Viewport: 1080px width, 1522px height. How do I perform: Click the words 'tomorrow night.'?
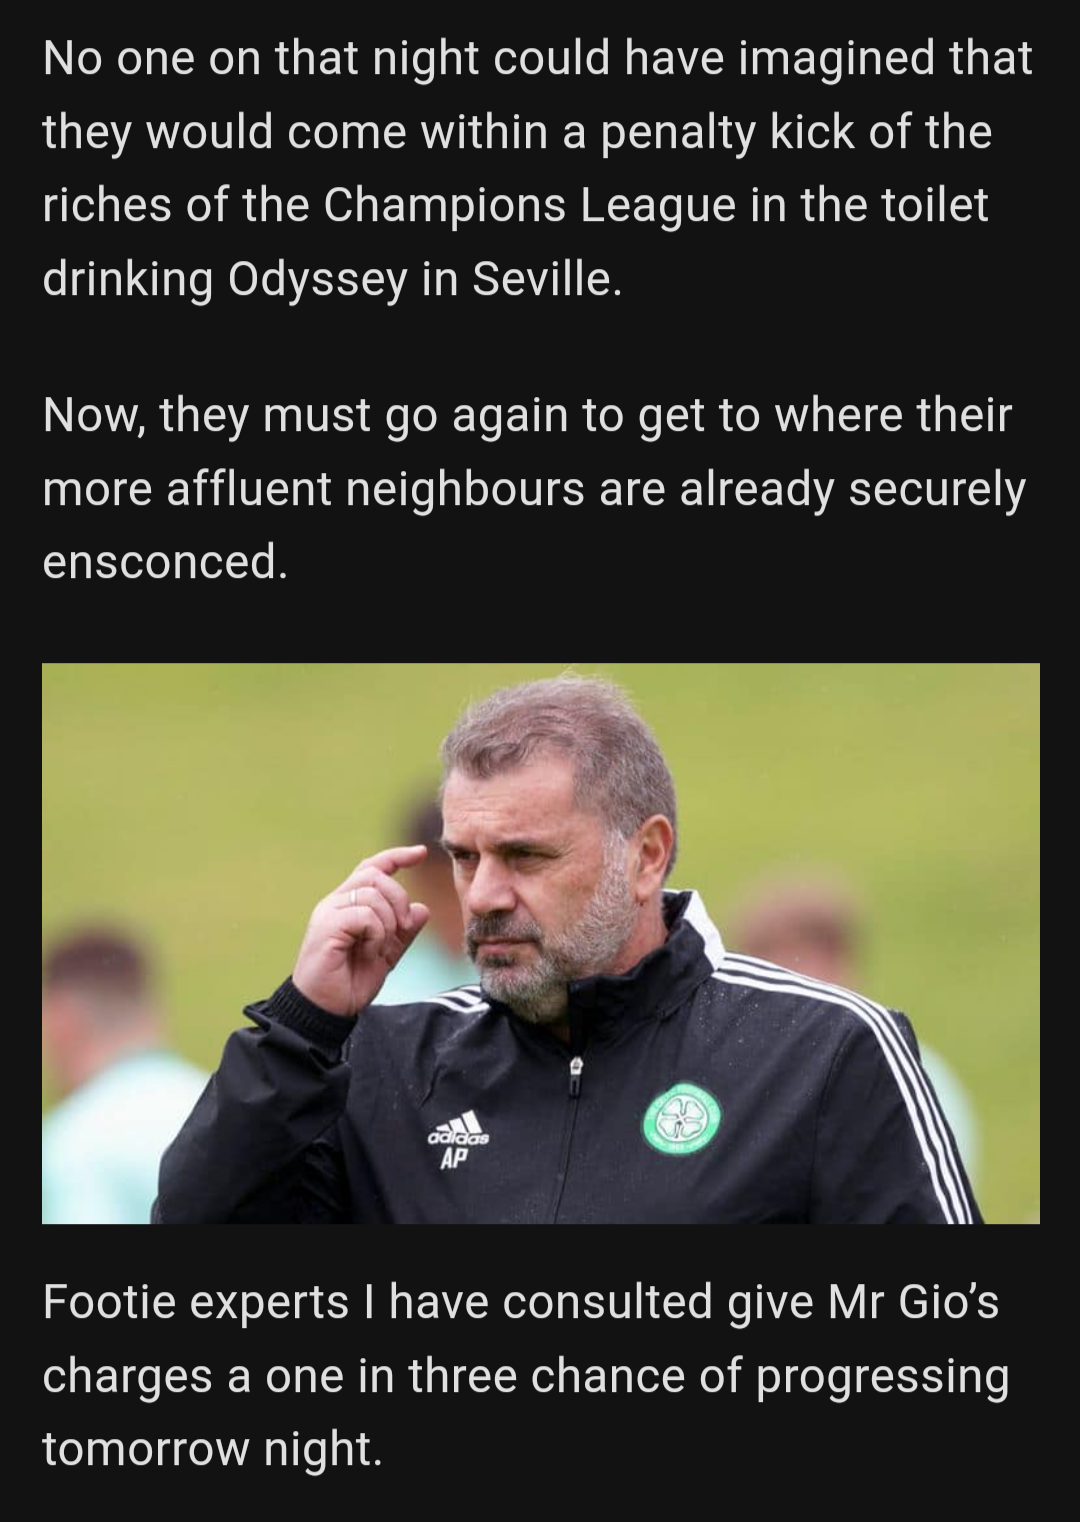pyautogui.click(x=212, y=1448)
